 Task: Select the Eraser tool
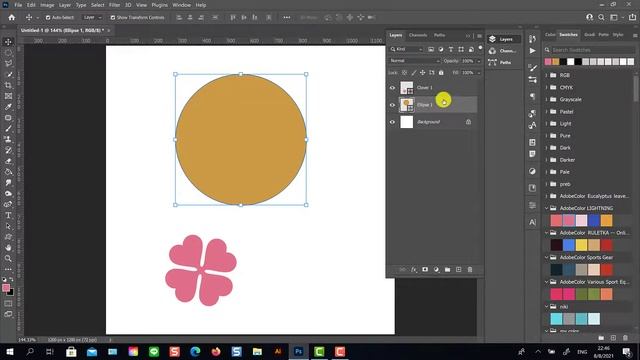(x=8, y=161)
